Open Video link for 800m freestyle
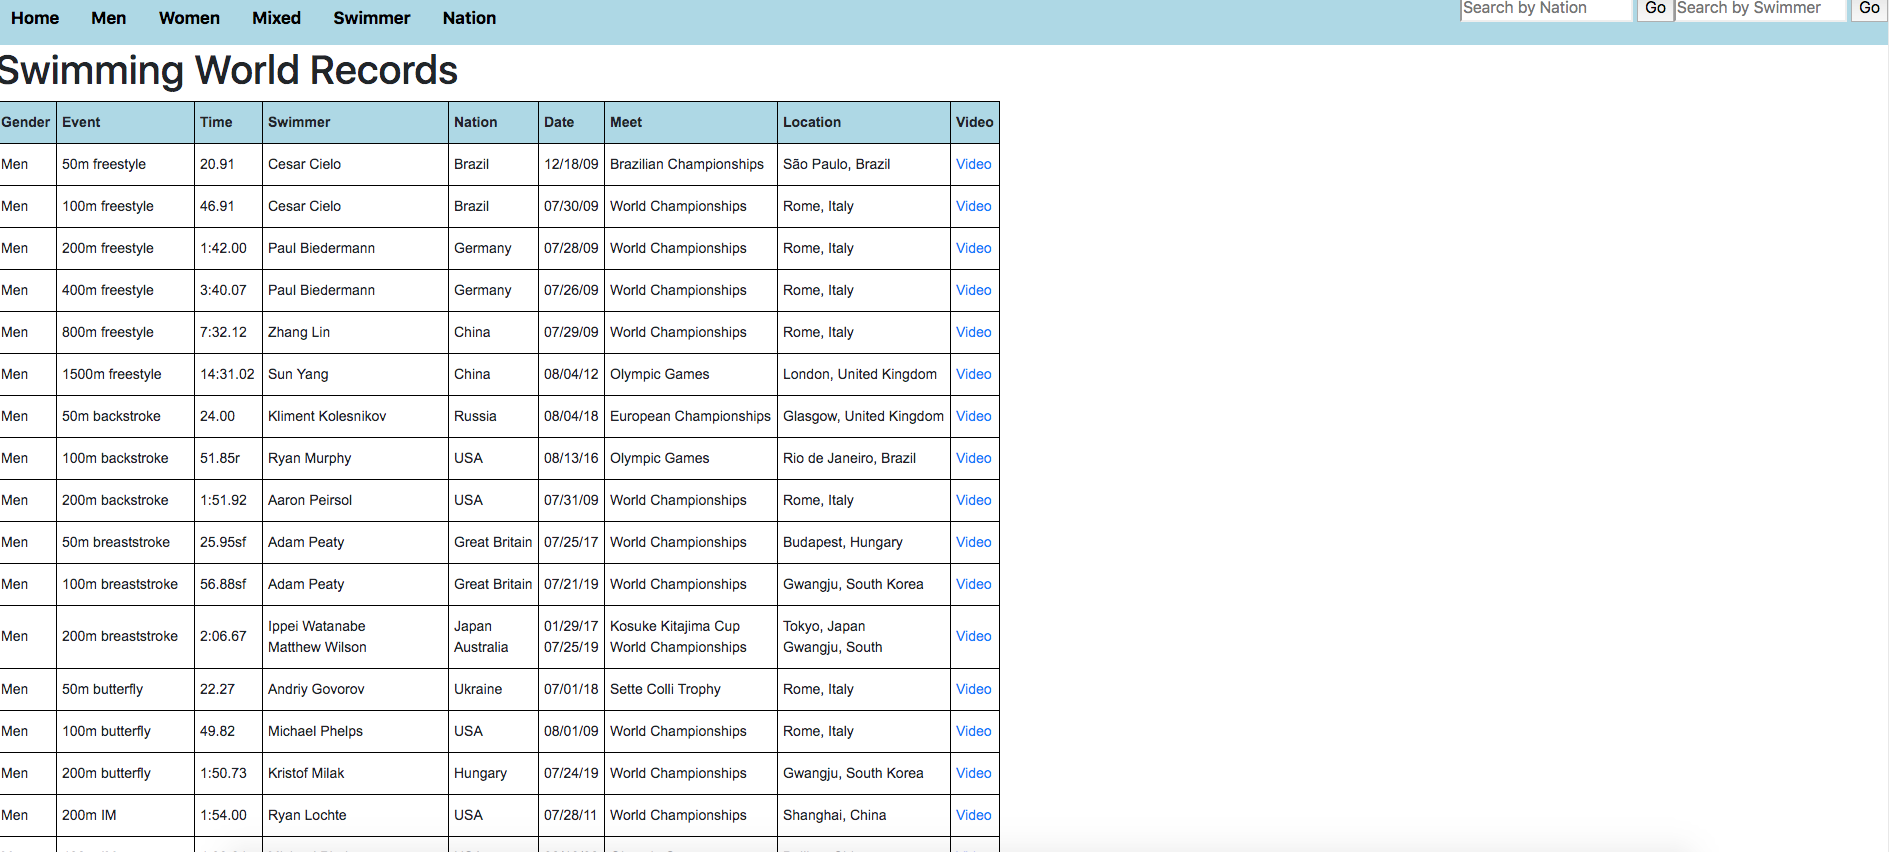Screen dimensions: 1889x852 (973, 332)
